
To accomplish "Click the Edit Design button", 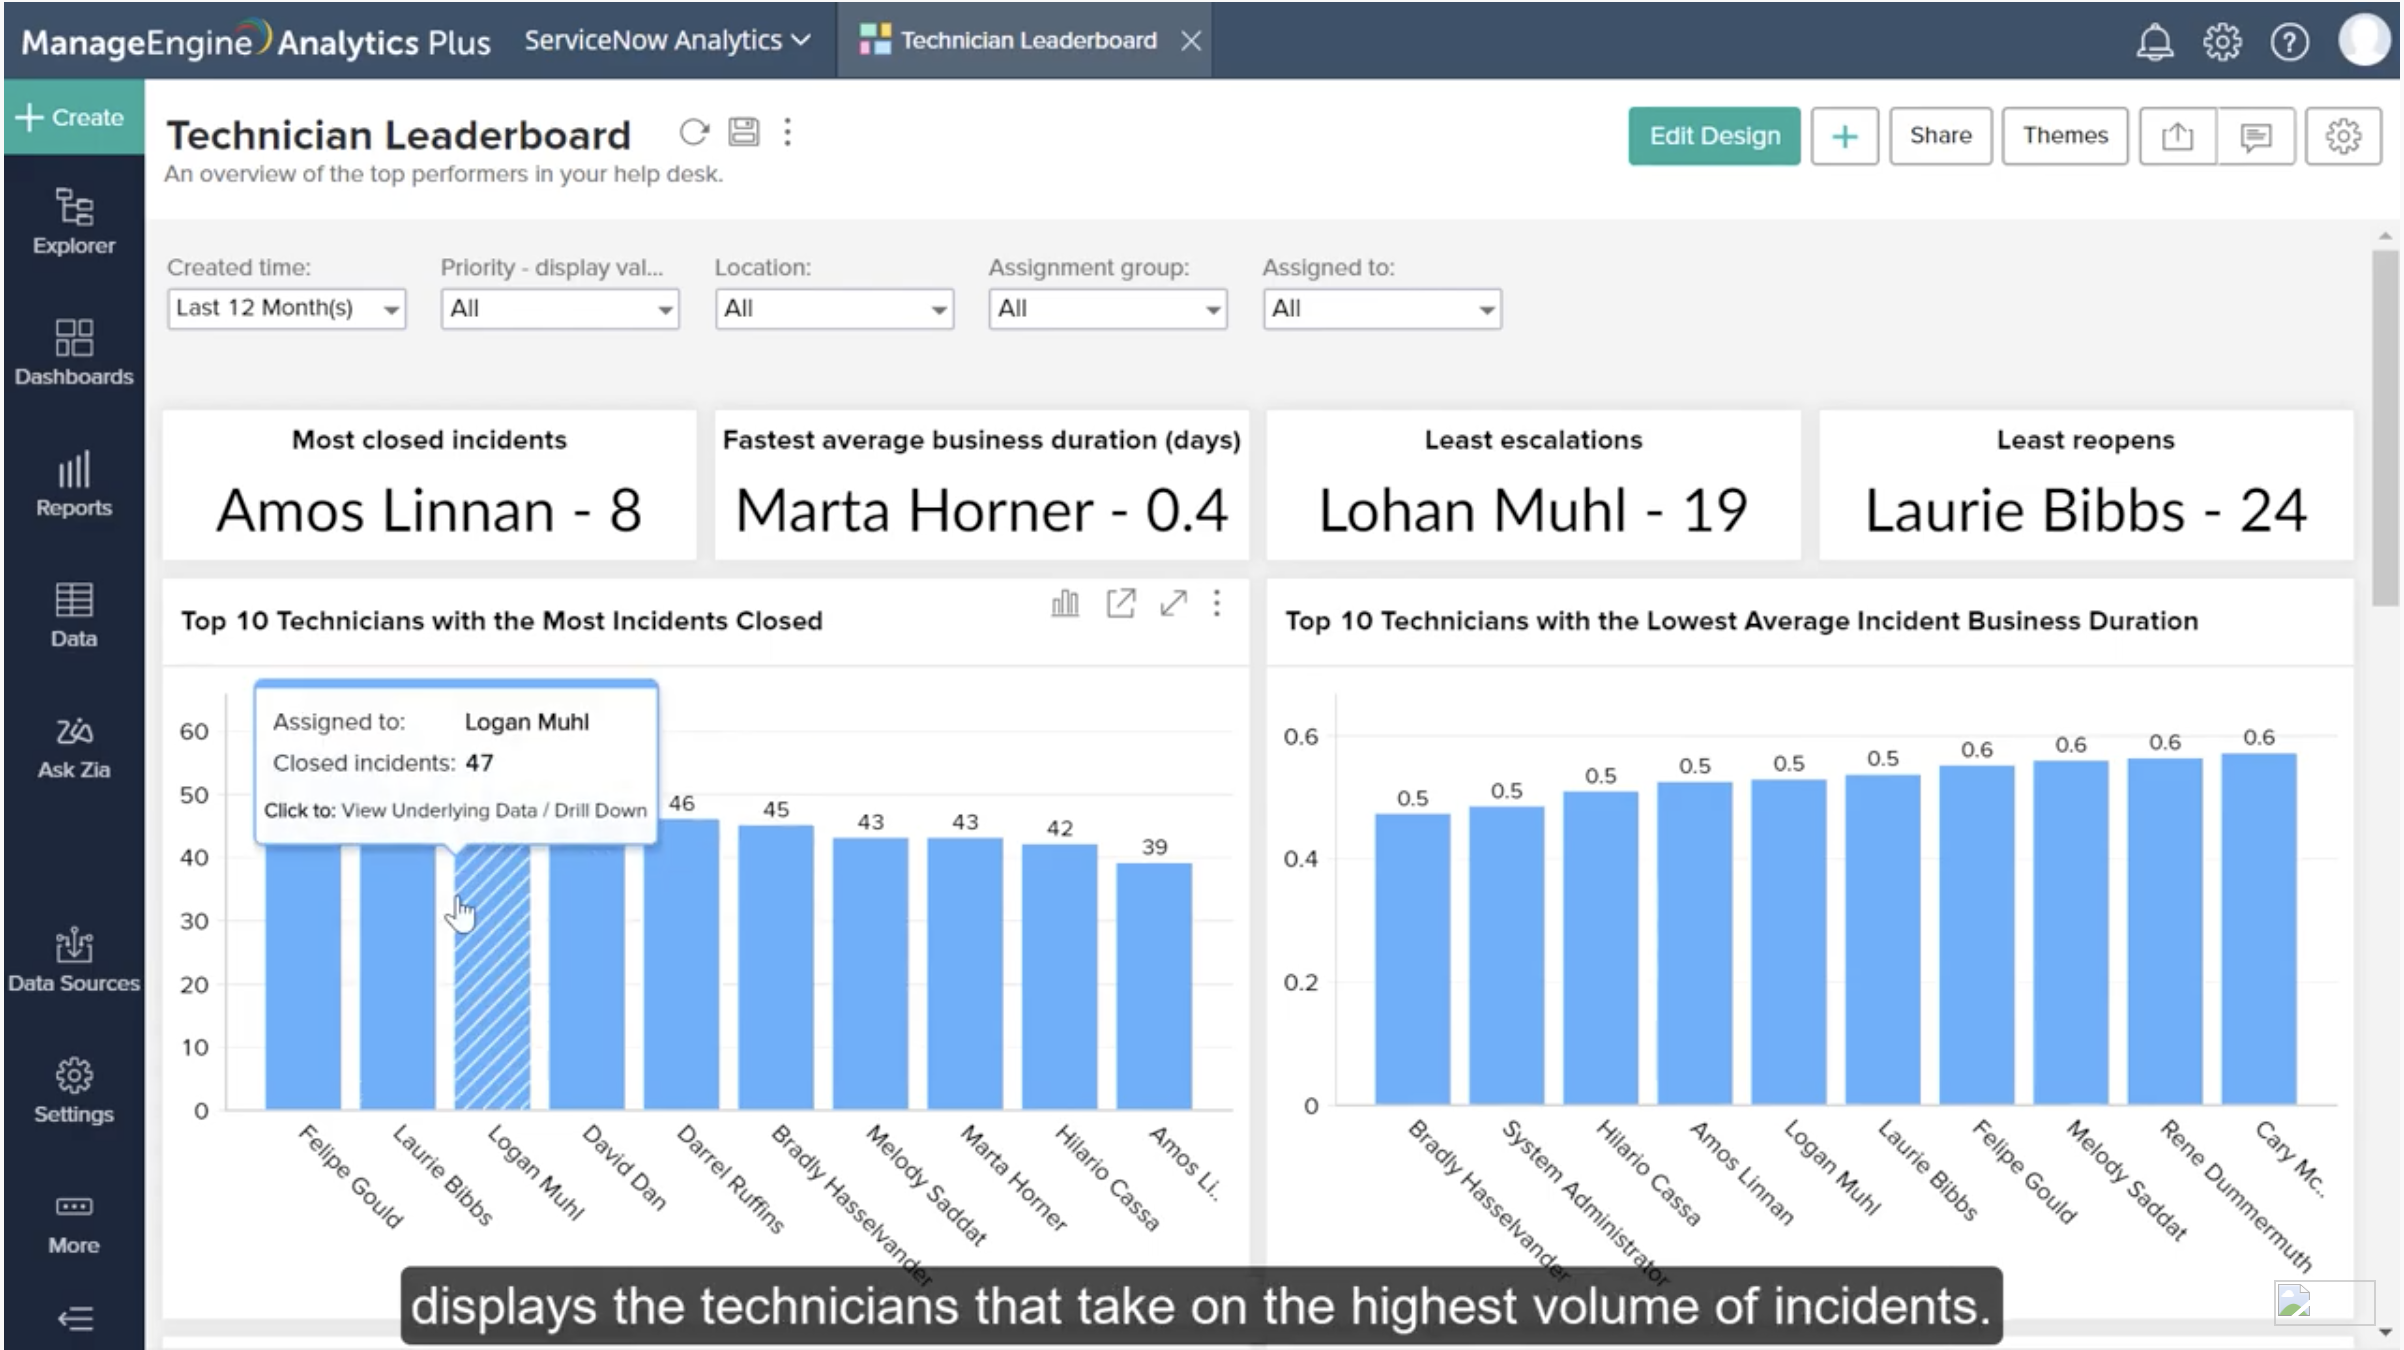I will (x=1713, y=136).
